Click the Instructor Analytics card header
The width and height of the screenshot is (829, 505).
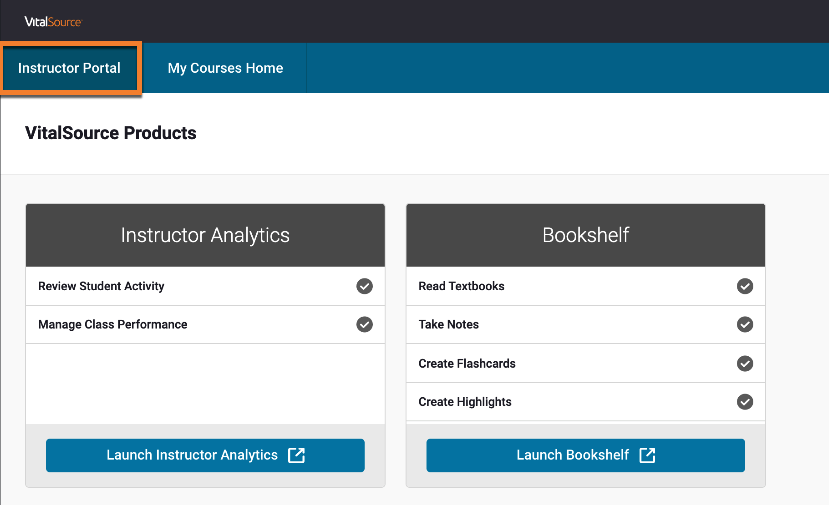pos(205,235)
